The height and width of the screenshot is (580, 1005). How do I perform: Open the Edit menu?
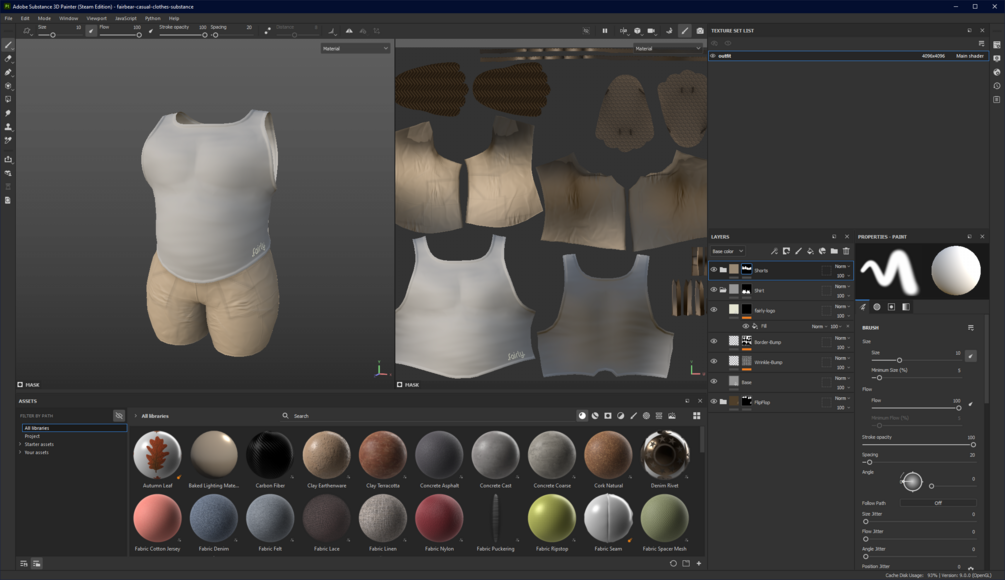point(25,19)
